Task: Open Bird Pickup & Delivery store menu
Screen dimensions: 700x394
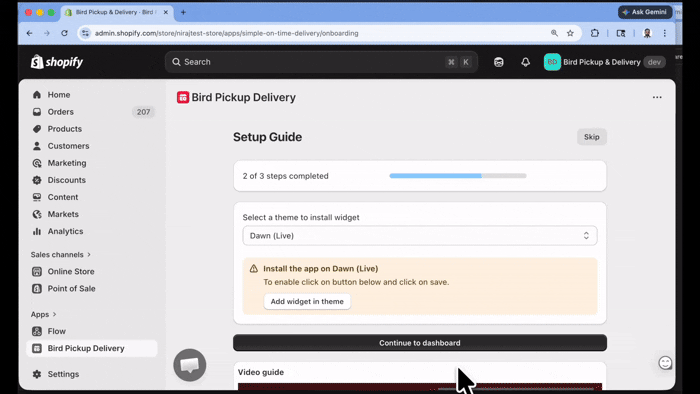Action: 604,62
